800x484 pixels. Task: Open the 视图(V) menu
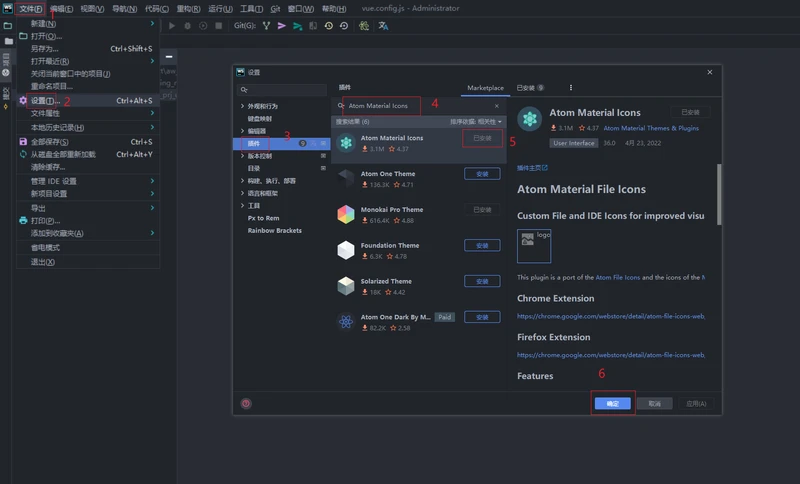pyautogui.click(x=92, y=9)
